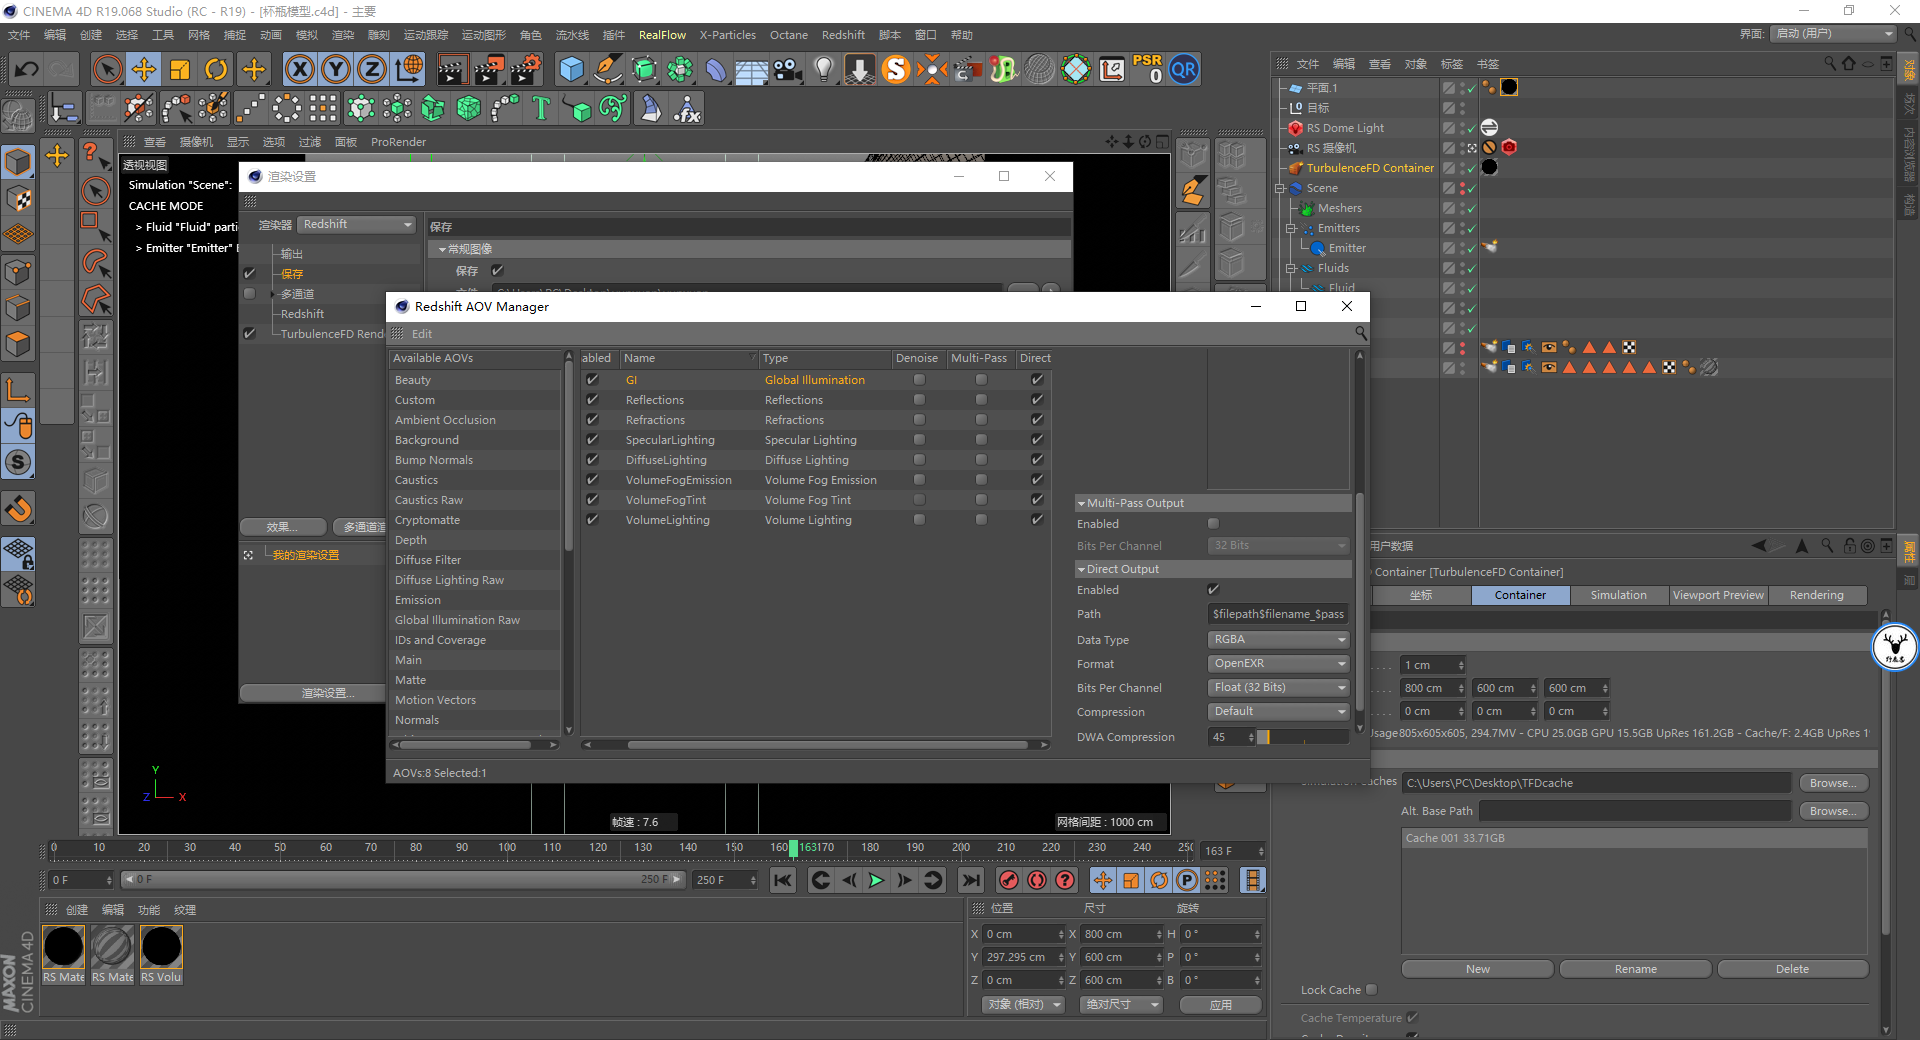
Task: Open the Data Type RGBA dropdown
Action: [x=1278, y=640]
